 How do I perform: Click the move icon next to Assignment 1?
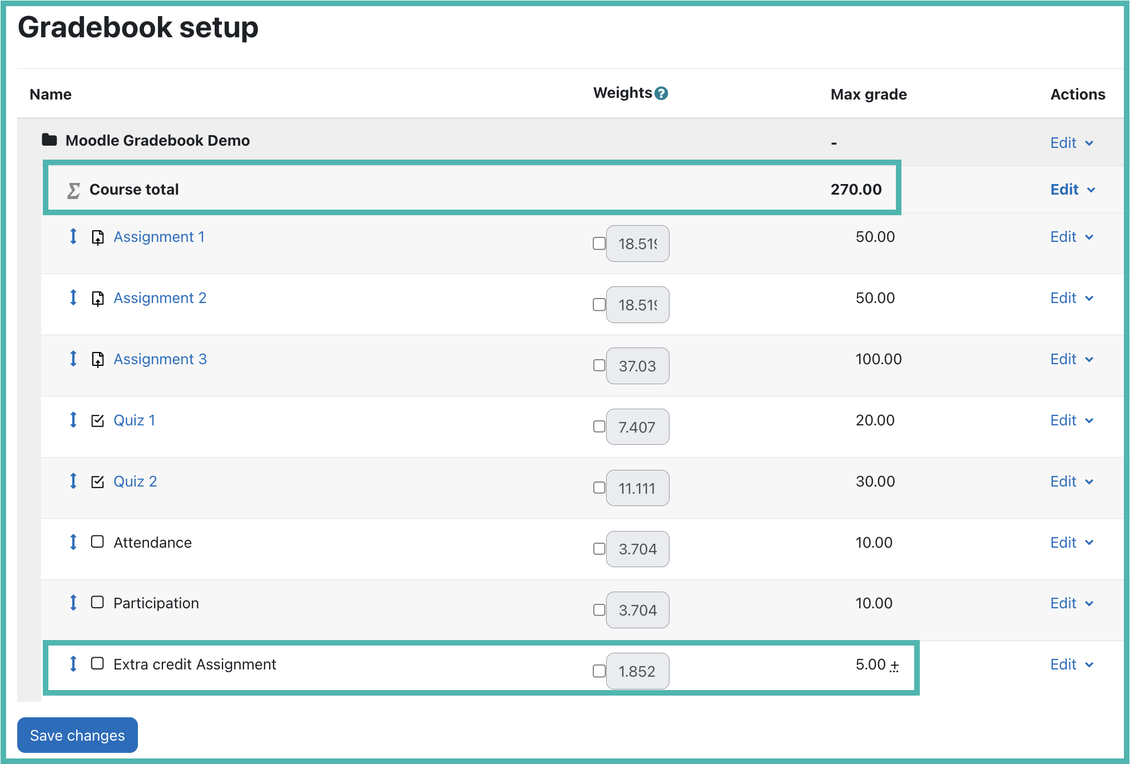(71, 237)
